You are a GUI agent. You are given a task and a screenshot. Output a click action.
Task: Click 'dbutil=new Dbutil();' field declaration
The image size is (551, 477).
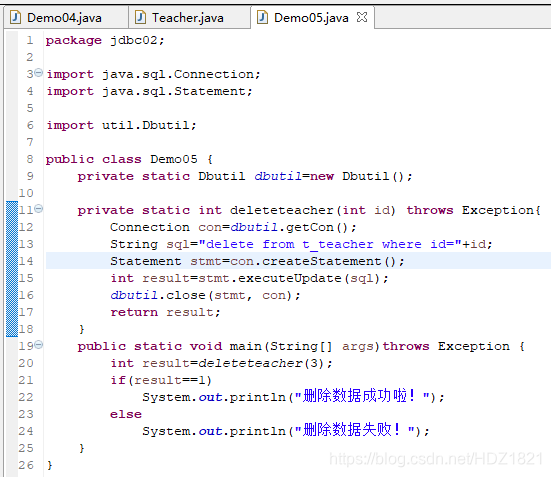pyautogui.click(x=333, y=176)
